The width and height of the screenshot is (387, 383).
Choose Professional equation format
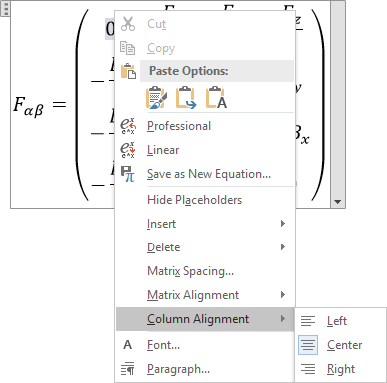[x=205, y=126]
